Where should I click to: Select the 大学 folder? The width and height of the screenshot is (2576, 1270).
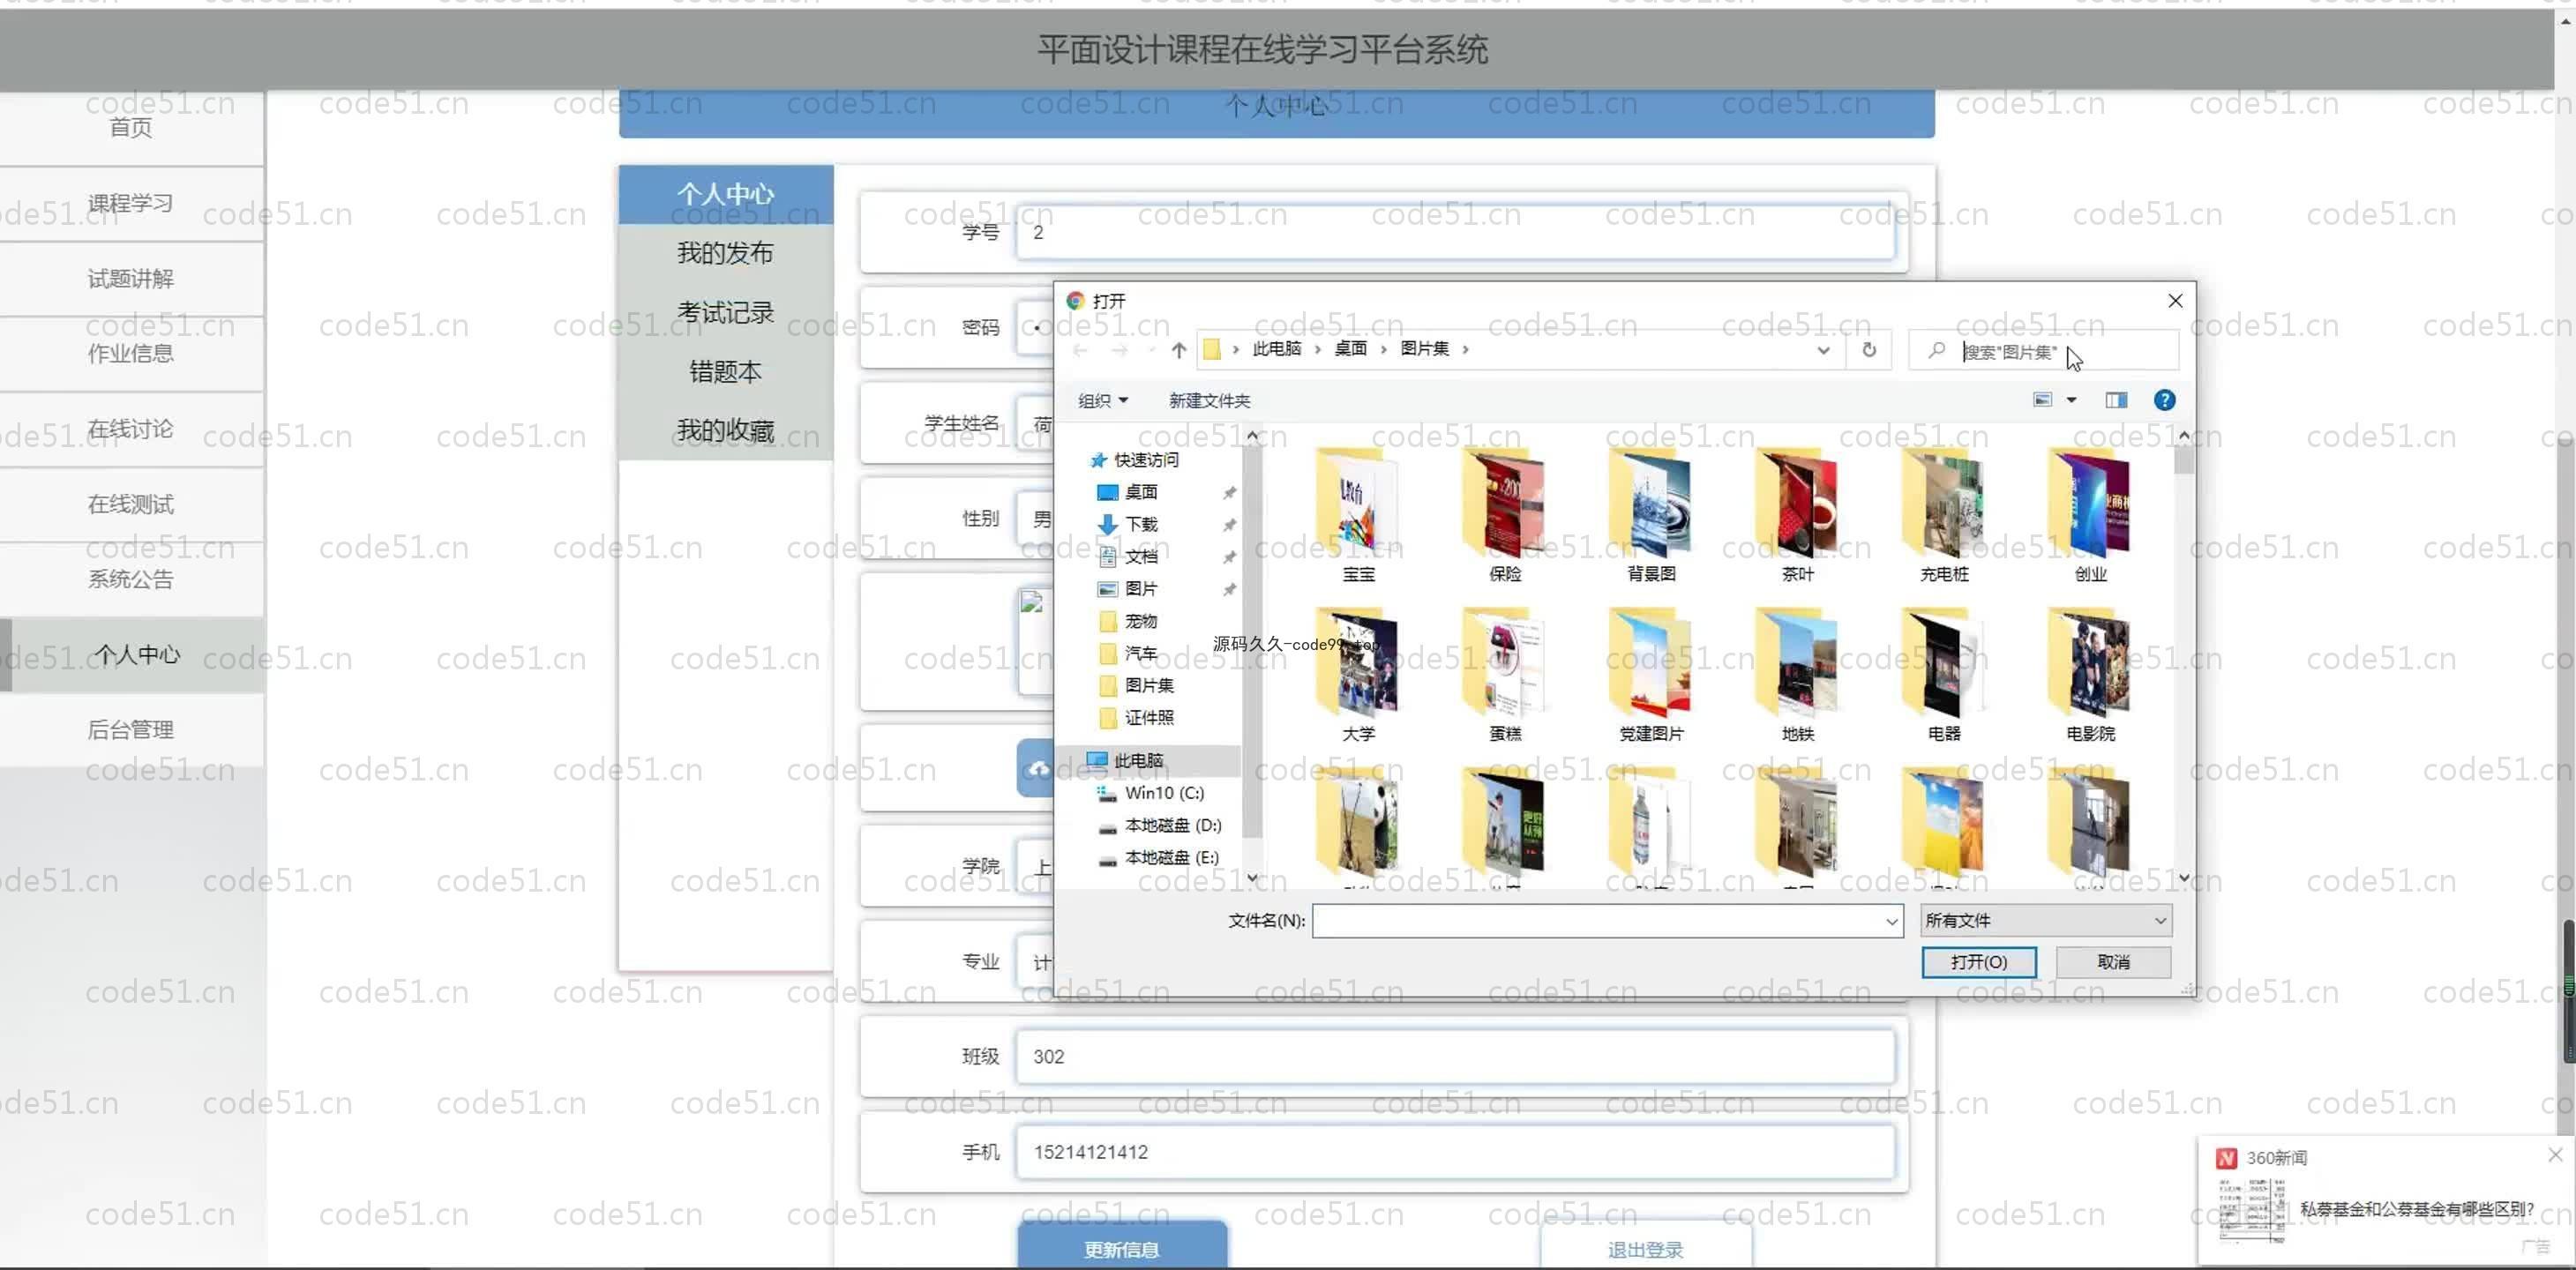click(x=1358, y=674)
